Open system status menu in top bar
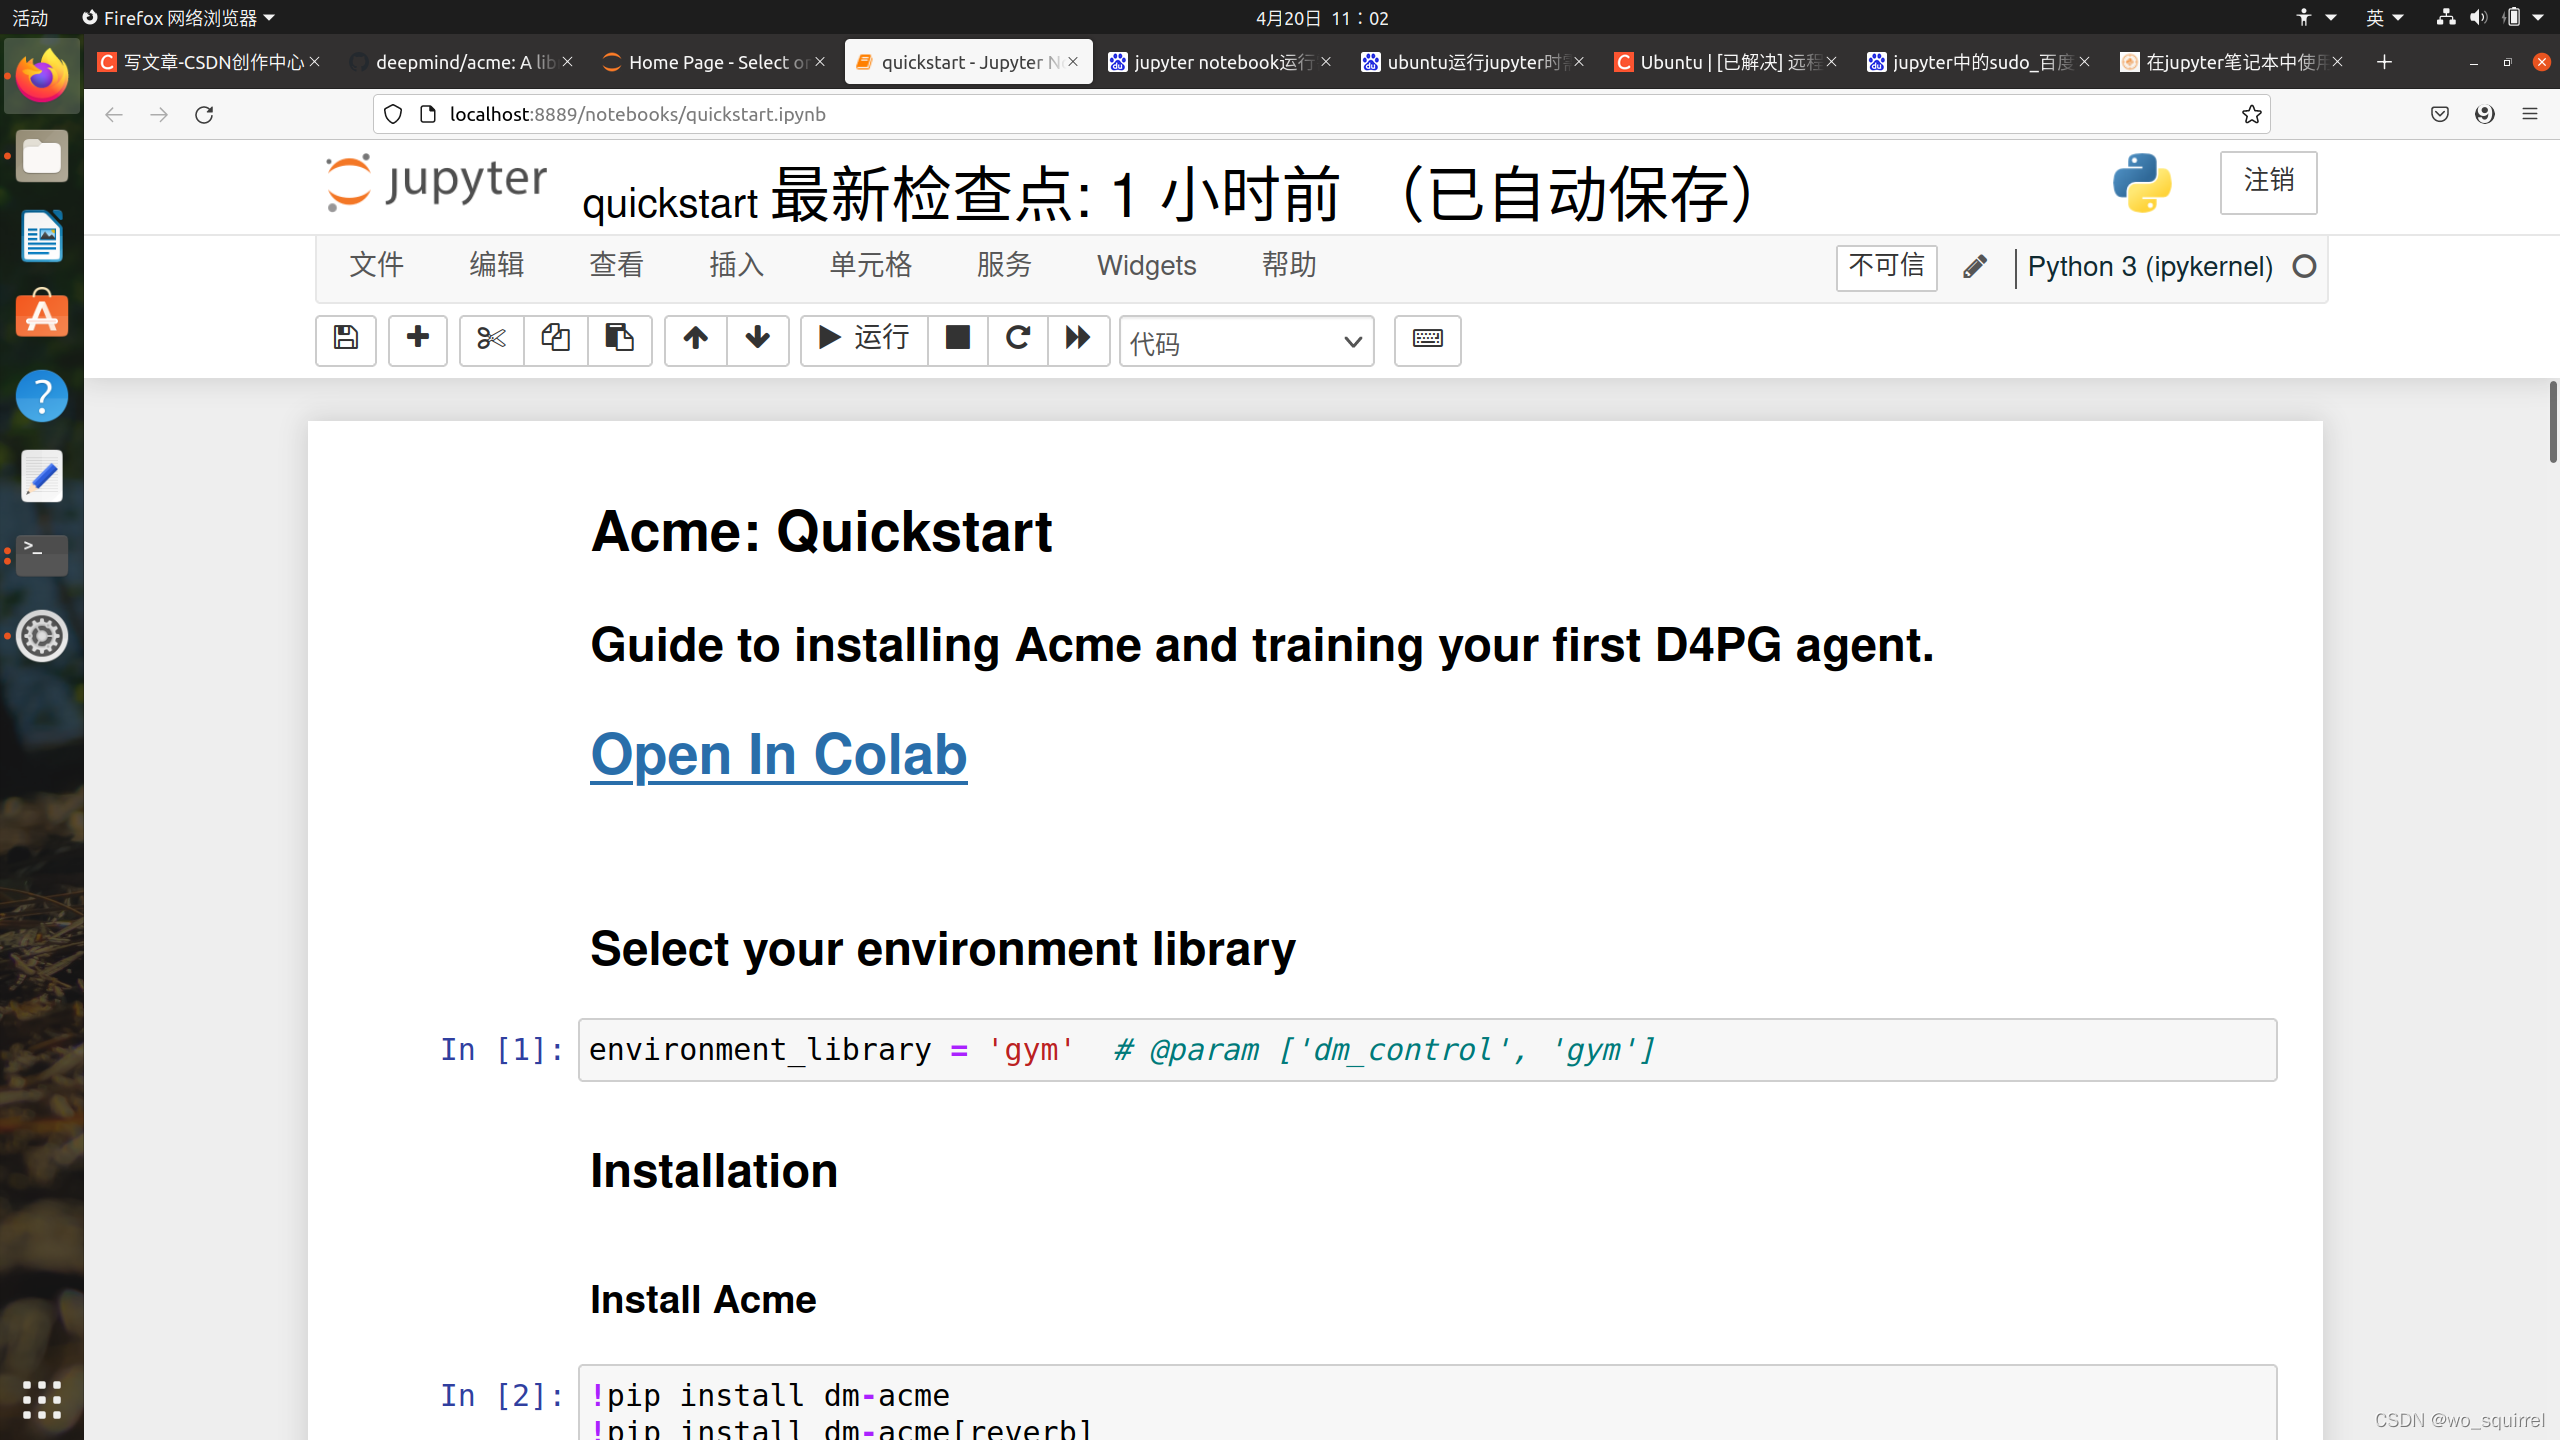 coord(2490,18)
